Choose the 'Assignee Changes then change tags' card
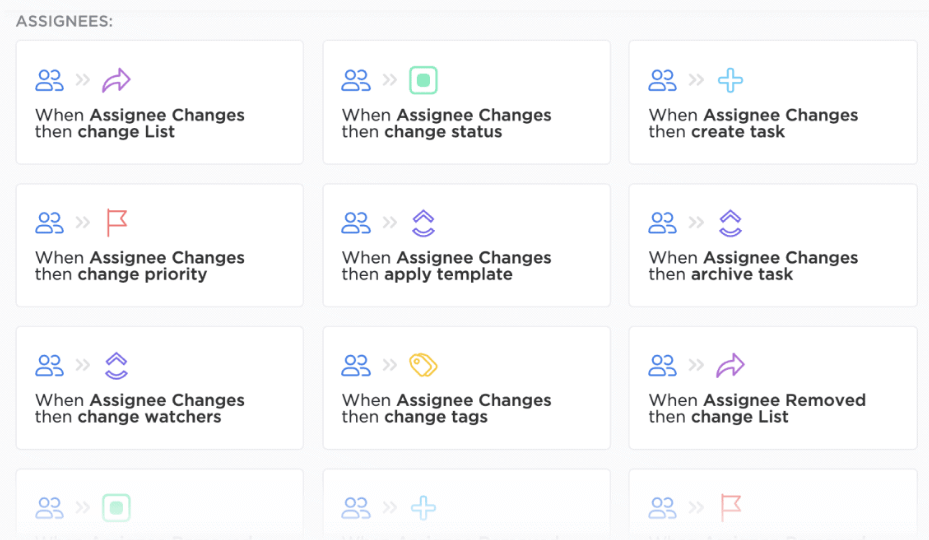Viewport: 929px width, 540px height. [x=466, y=388]
